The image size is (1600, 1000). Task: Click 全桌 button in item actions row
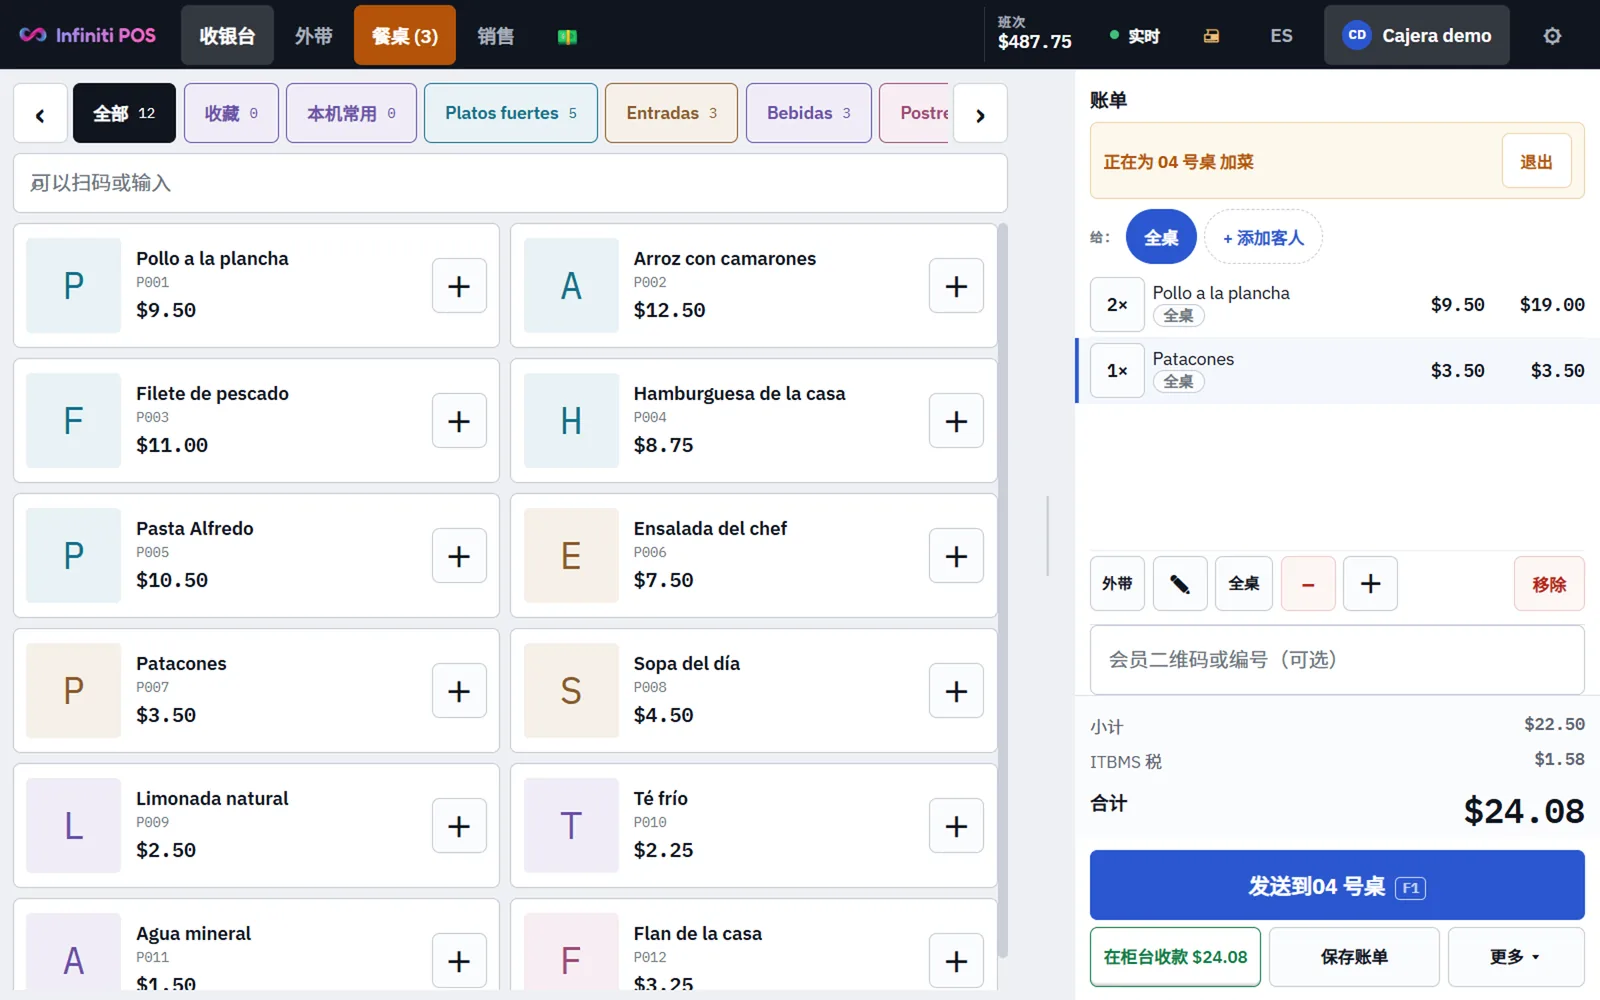(1244, 584)
